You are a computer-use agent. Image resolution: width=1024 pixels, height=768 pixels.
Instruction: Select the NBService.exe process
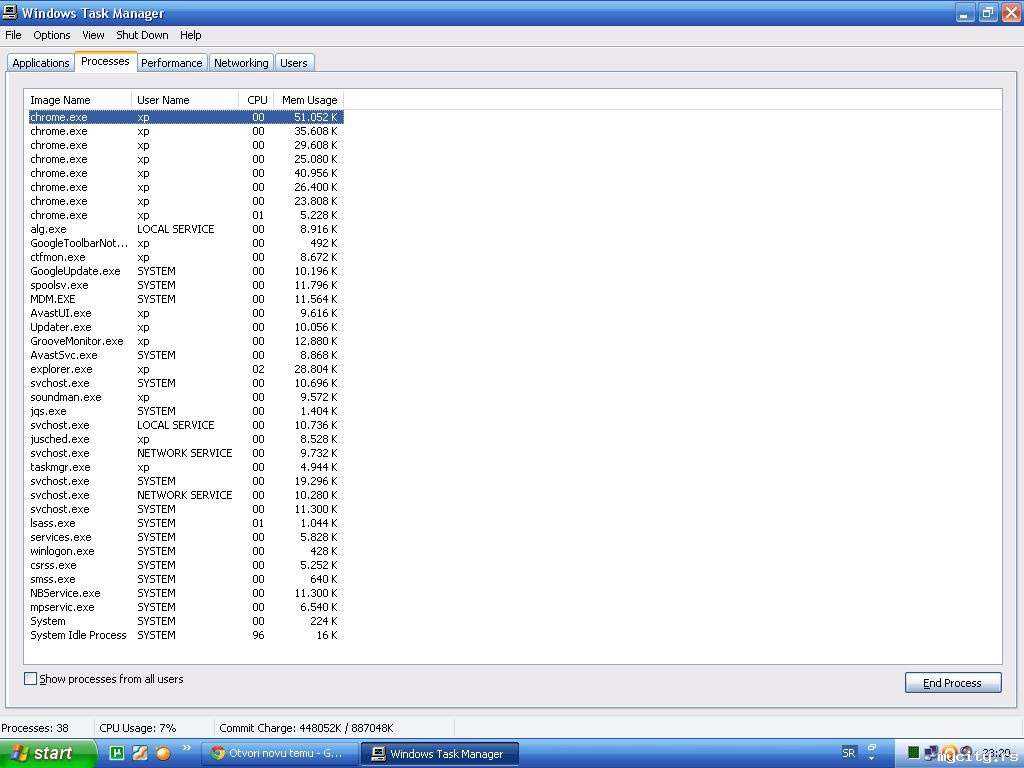click(185, 593)
